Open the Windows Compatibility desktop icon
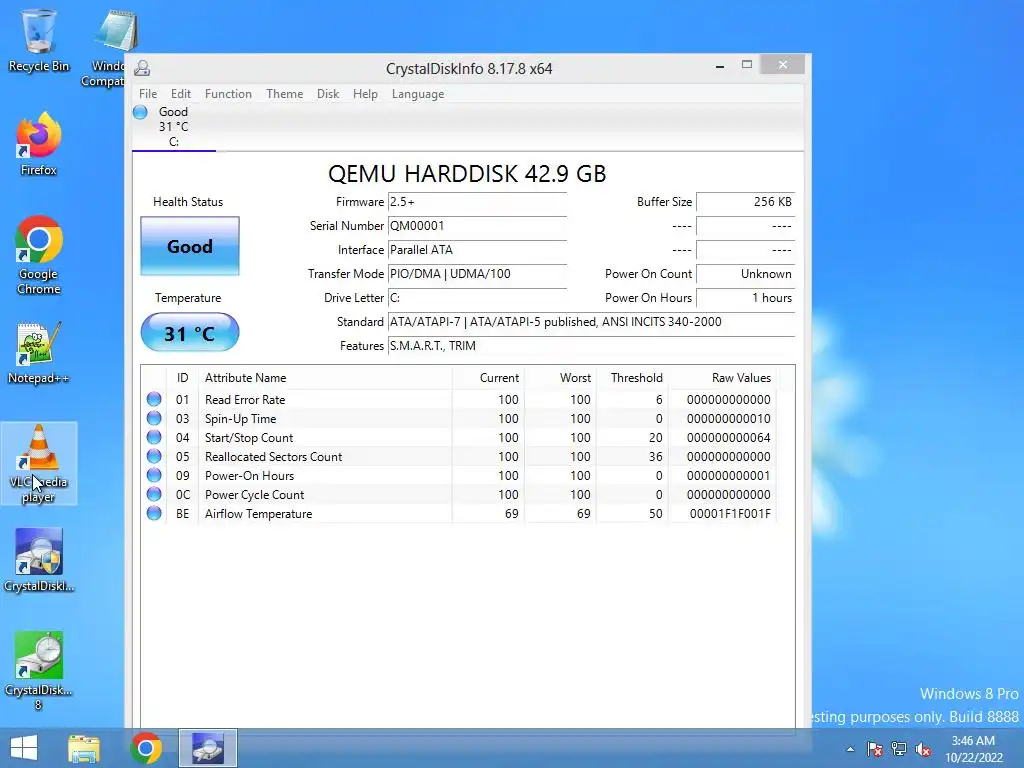The width and height of the screenshot is (1024, 768). [x=108, y=47]
